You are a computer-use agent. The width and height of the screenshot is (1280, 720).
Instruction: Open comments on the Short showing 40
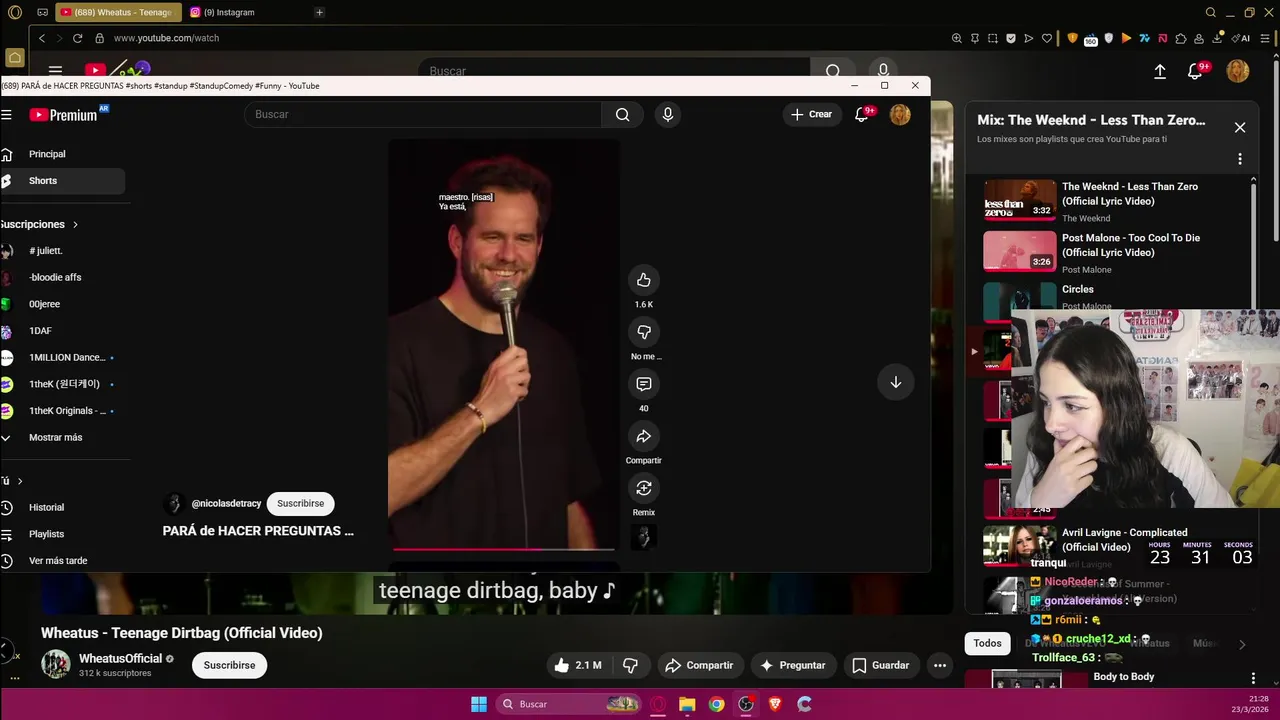coord(643,384)
